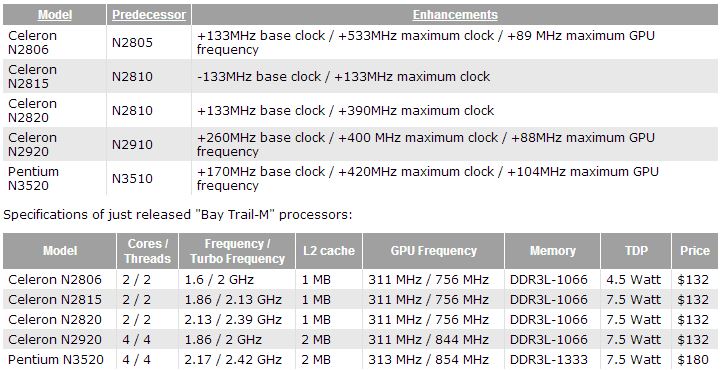Click the Memory column header
This screenshot has height=370, width=721.
pos(552,251)
